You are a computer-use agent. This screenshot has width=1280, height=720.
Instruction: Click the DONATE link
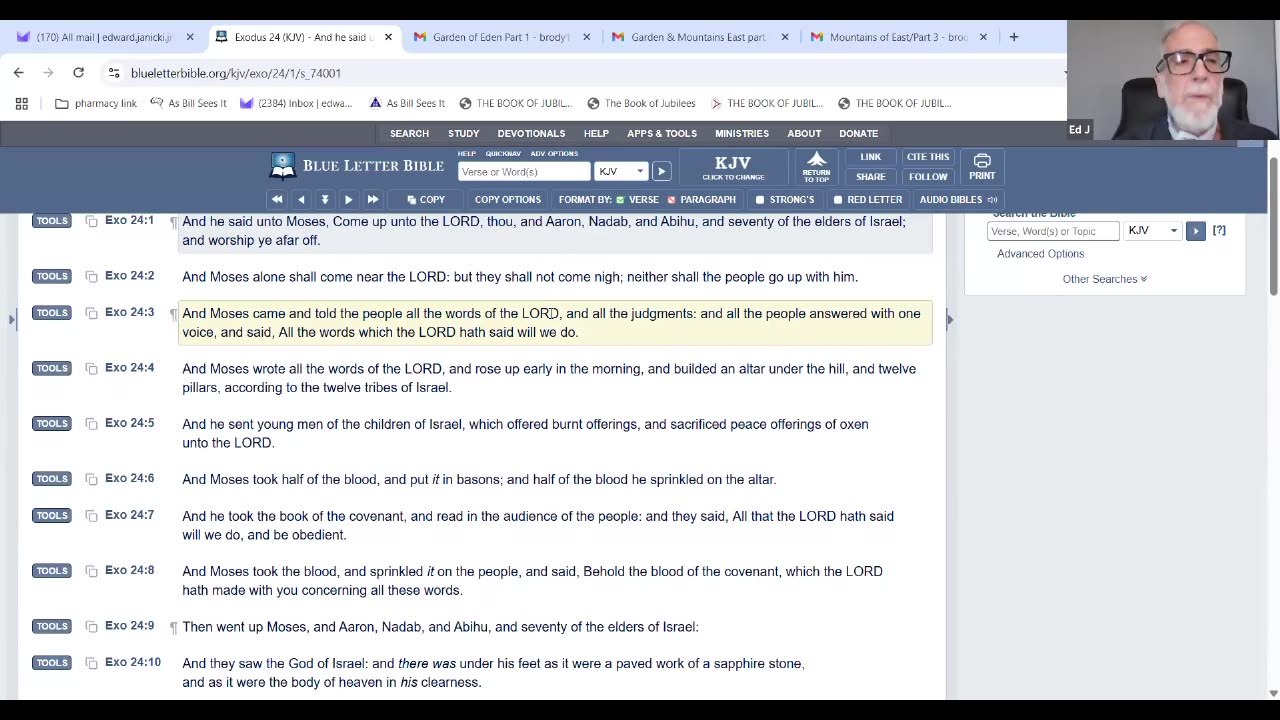pyautogui.click(x=858, y=133)
